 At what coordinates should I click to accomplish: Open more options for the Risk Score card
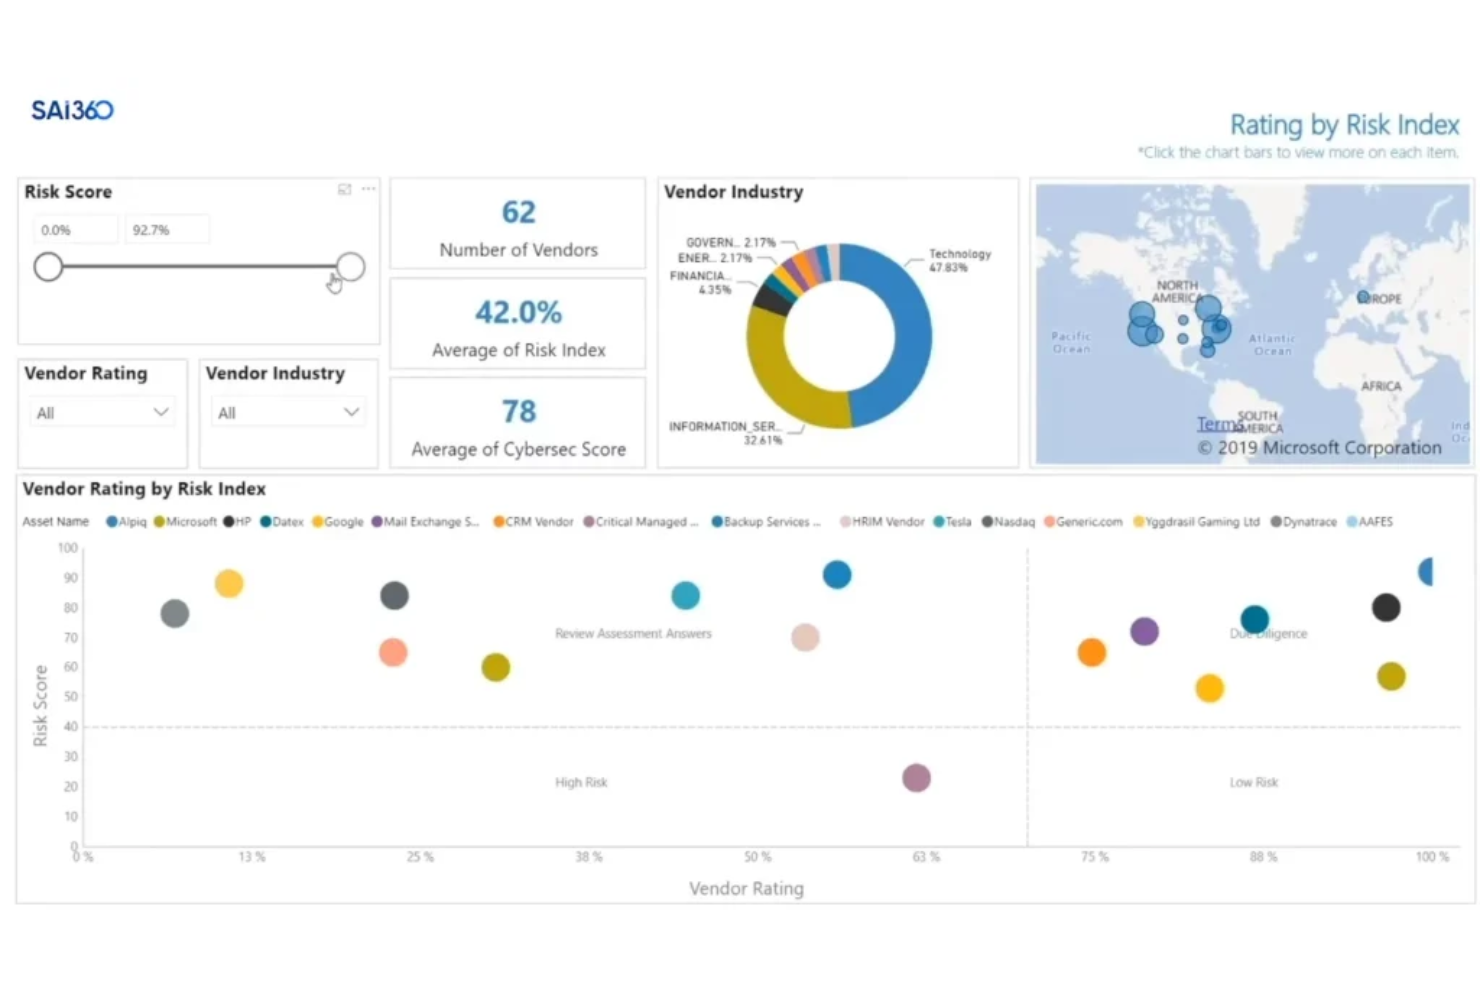367,189
